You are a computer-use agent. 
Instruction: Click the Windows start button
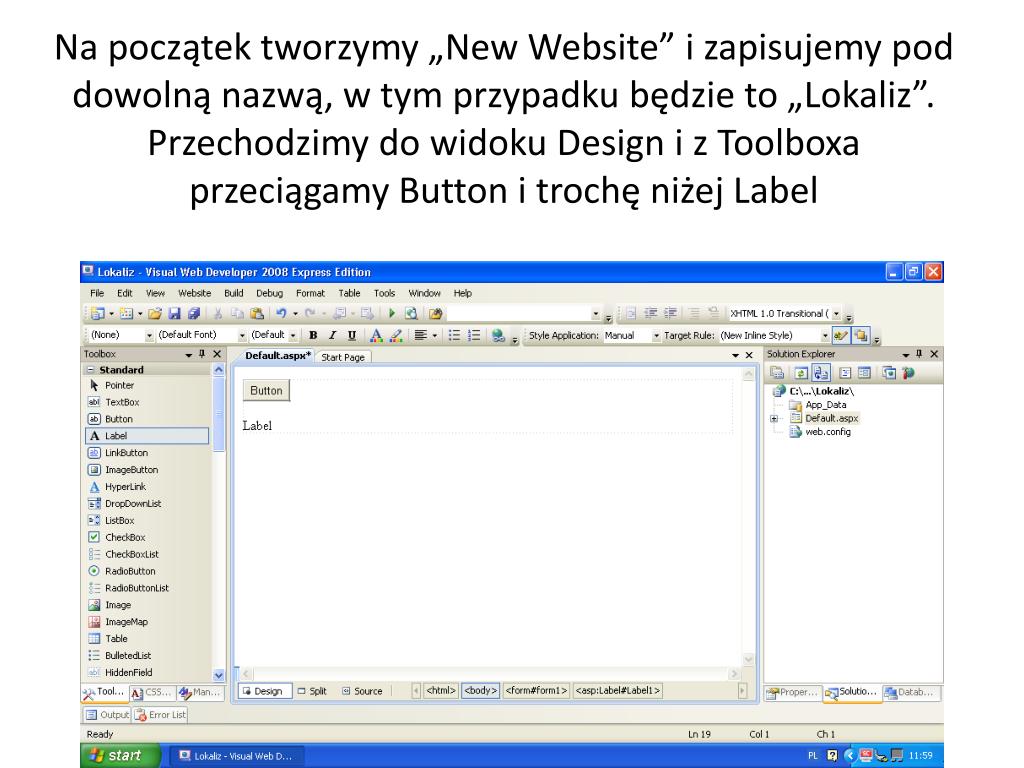(120, 756)
